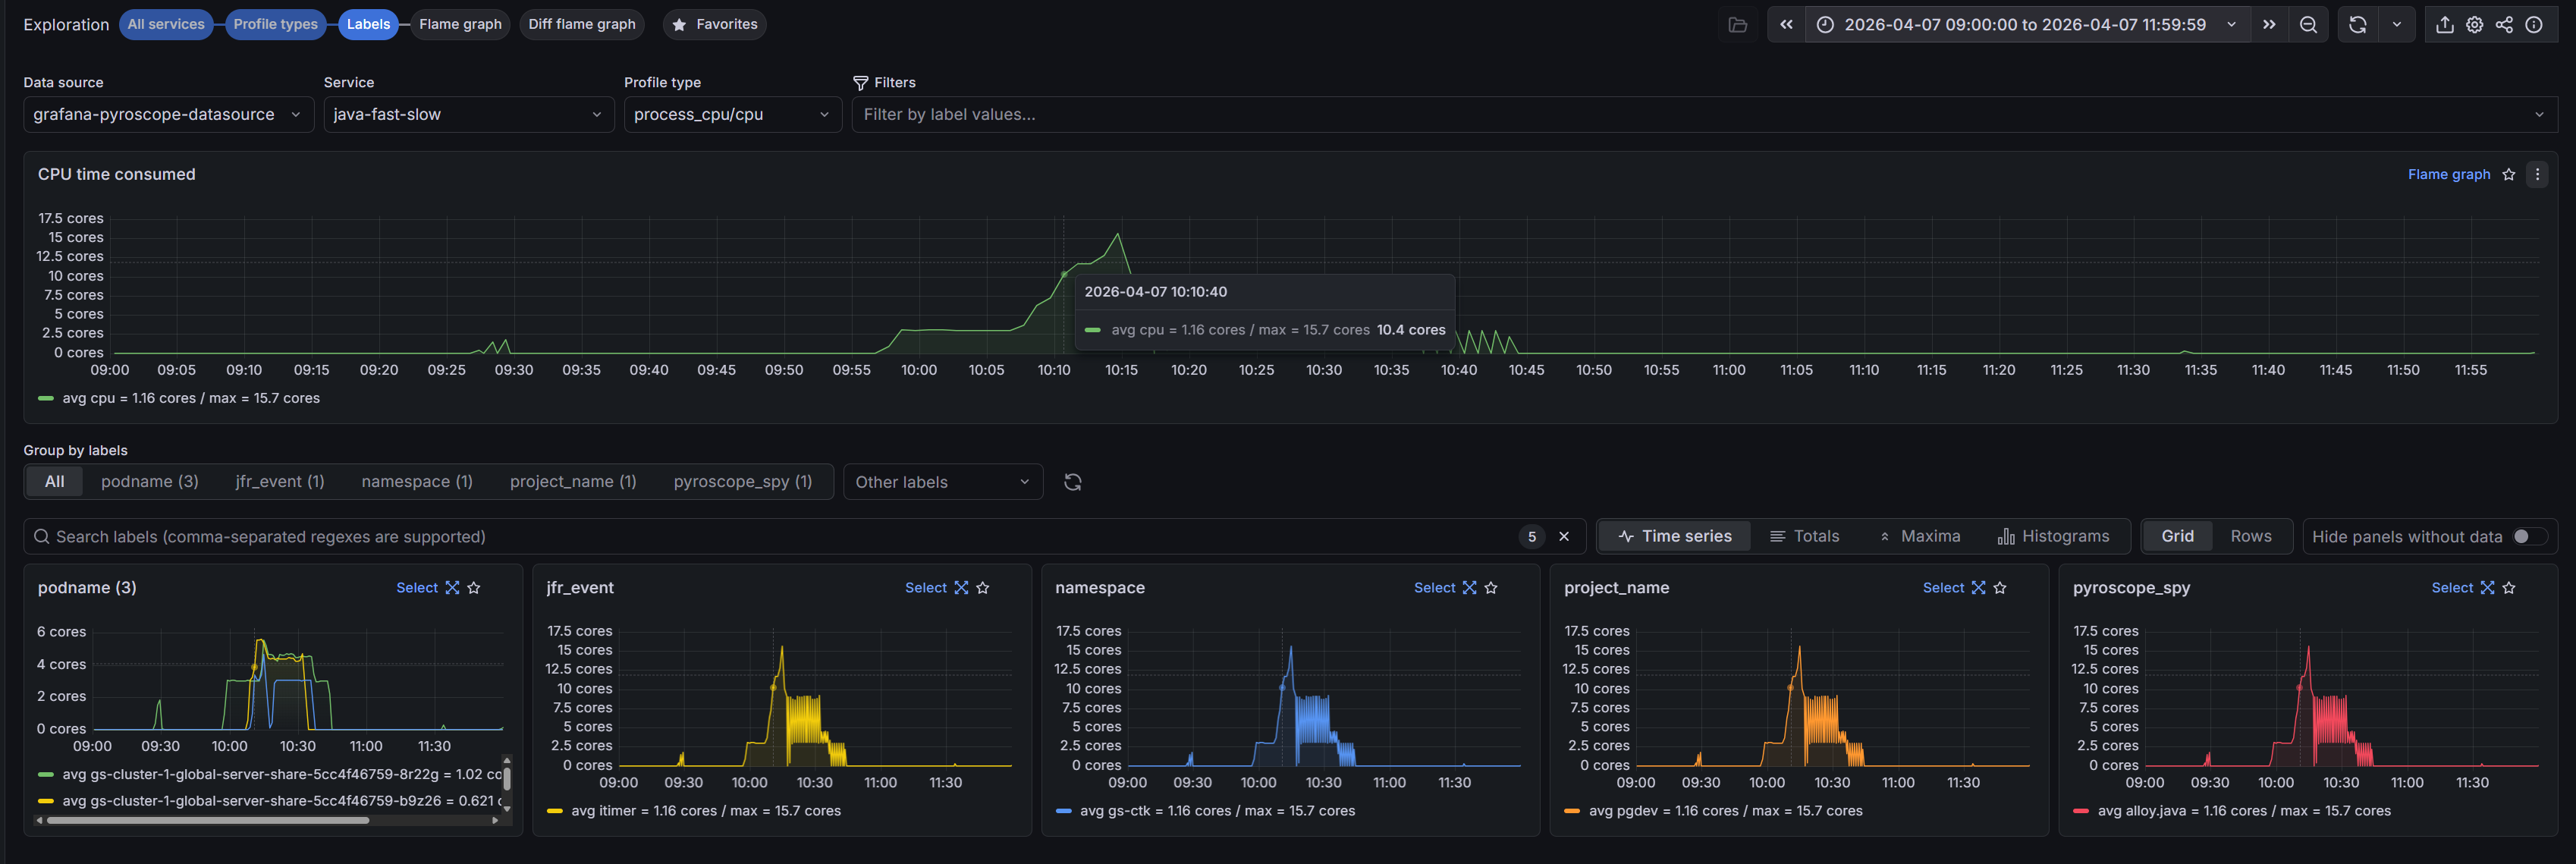The width and height of the screenshot is (2576, 864).
Task: Shift time range backward with double-left arrows
Action: point(1786,25)
